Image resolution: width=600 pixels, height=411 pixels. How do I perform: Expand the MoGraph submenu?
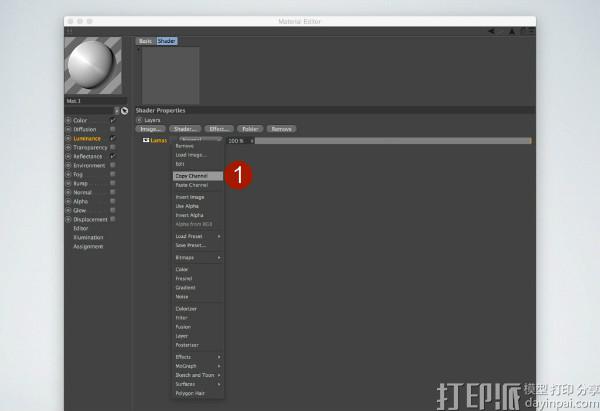click(x=198, y=366)
